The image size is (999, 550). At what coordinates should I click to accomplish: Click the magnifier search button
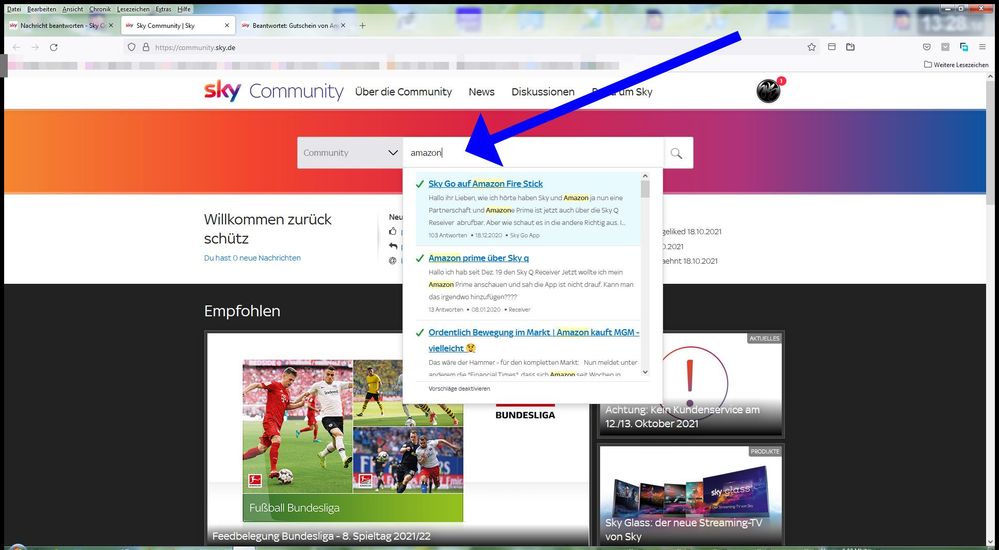pos(676,153)
